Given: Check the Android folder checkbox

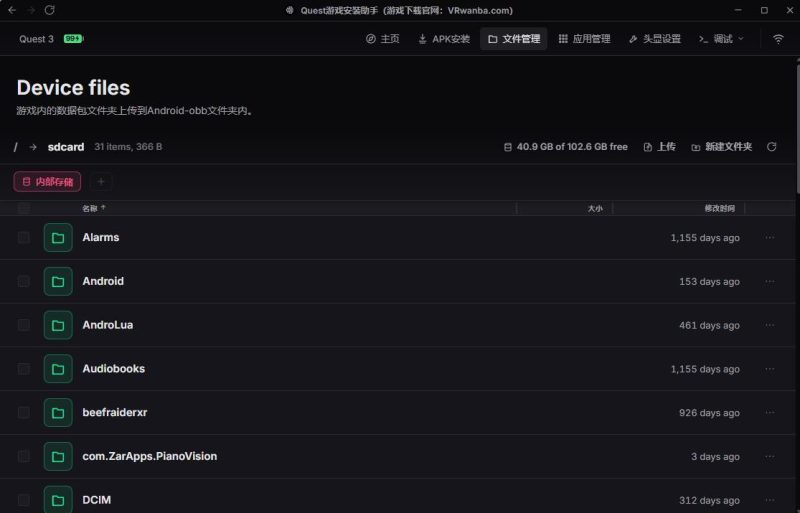Looking at the screenshot, I should tap(23, 281).
